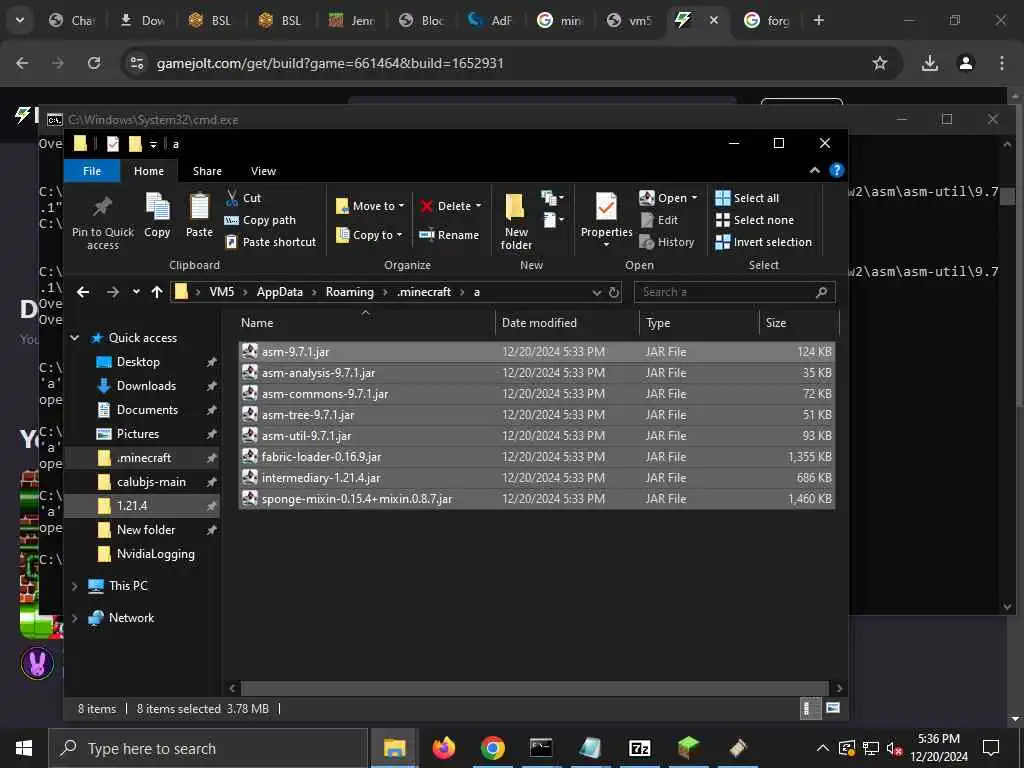The height and width of the screenshot is (768, 1024).
Task: Click Copy path in Clipboard group
Action: (x=260, y=220)
